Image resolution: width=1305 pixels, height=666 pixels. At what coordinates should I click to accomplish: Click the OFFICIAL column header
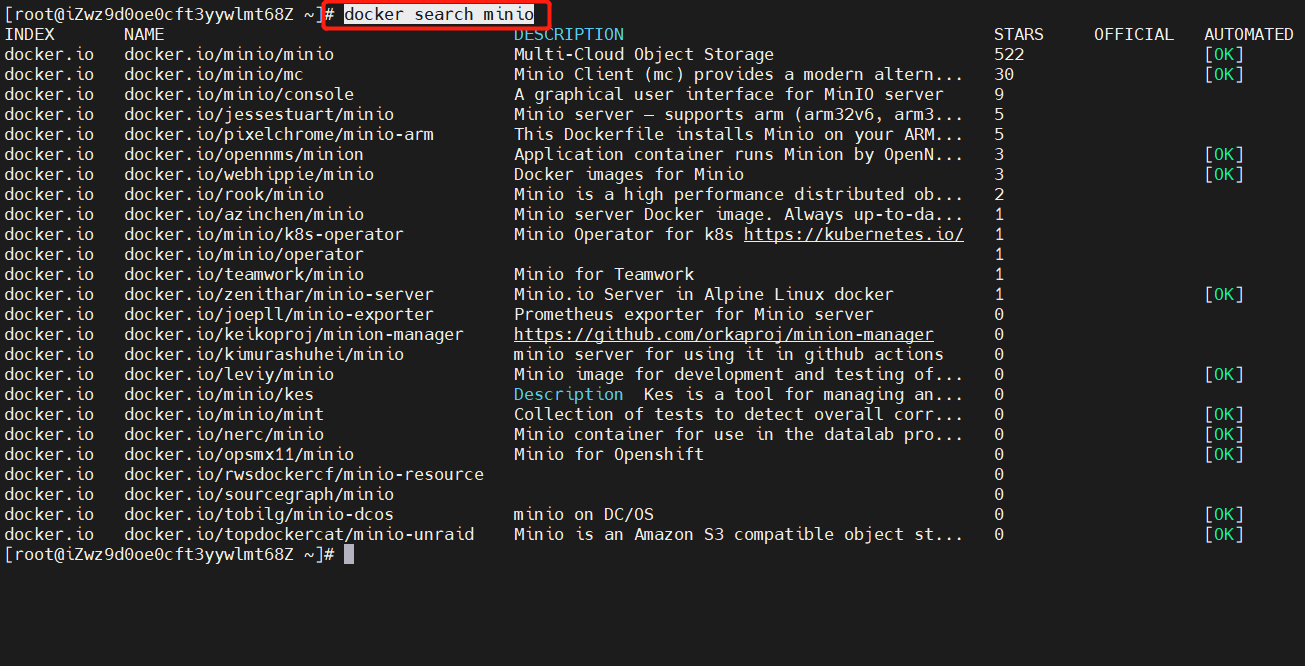click(x=1134, y=34)
